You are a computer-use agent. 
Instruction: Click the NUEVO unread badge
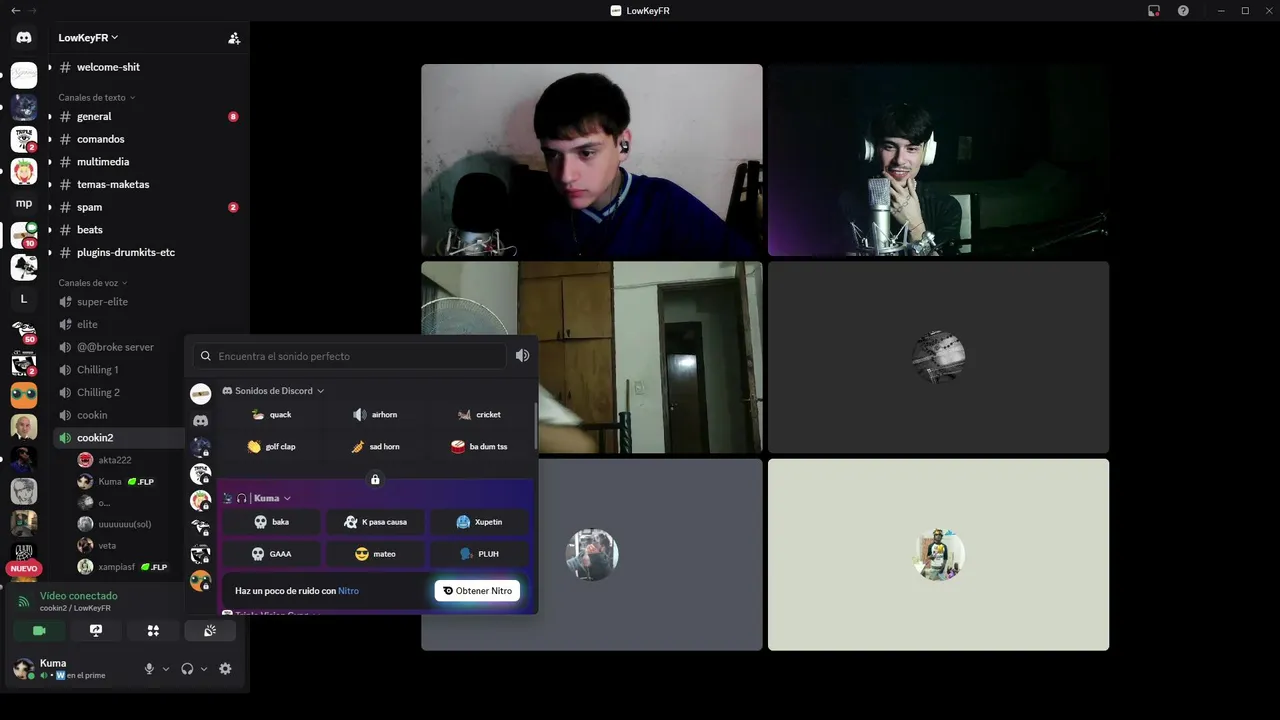(x=24, y=568)
